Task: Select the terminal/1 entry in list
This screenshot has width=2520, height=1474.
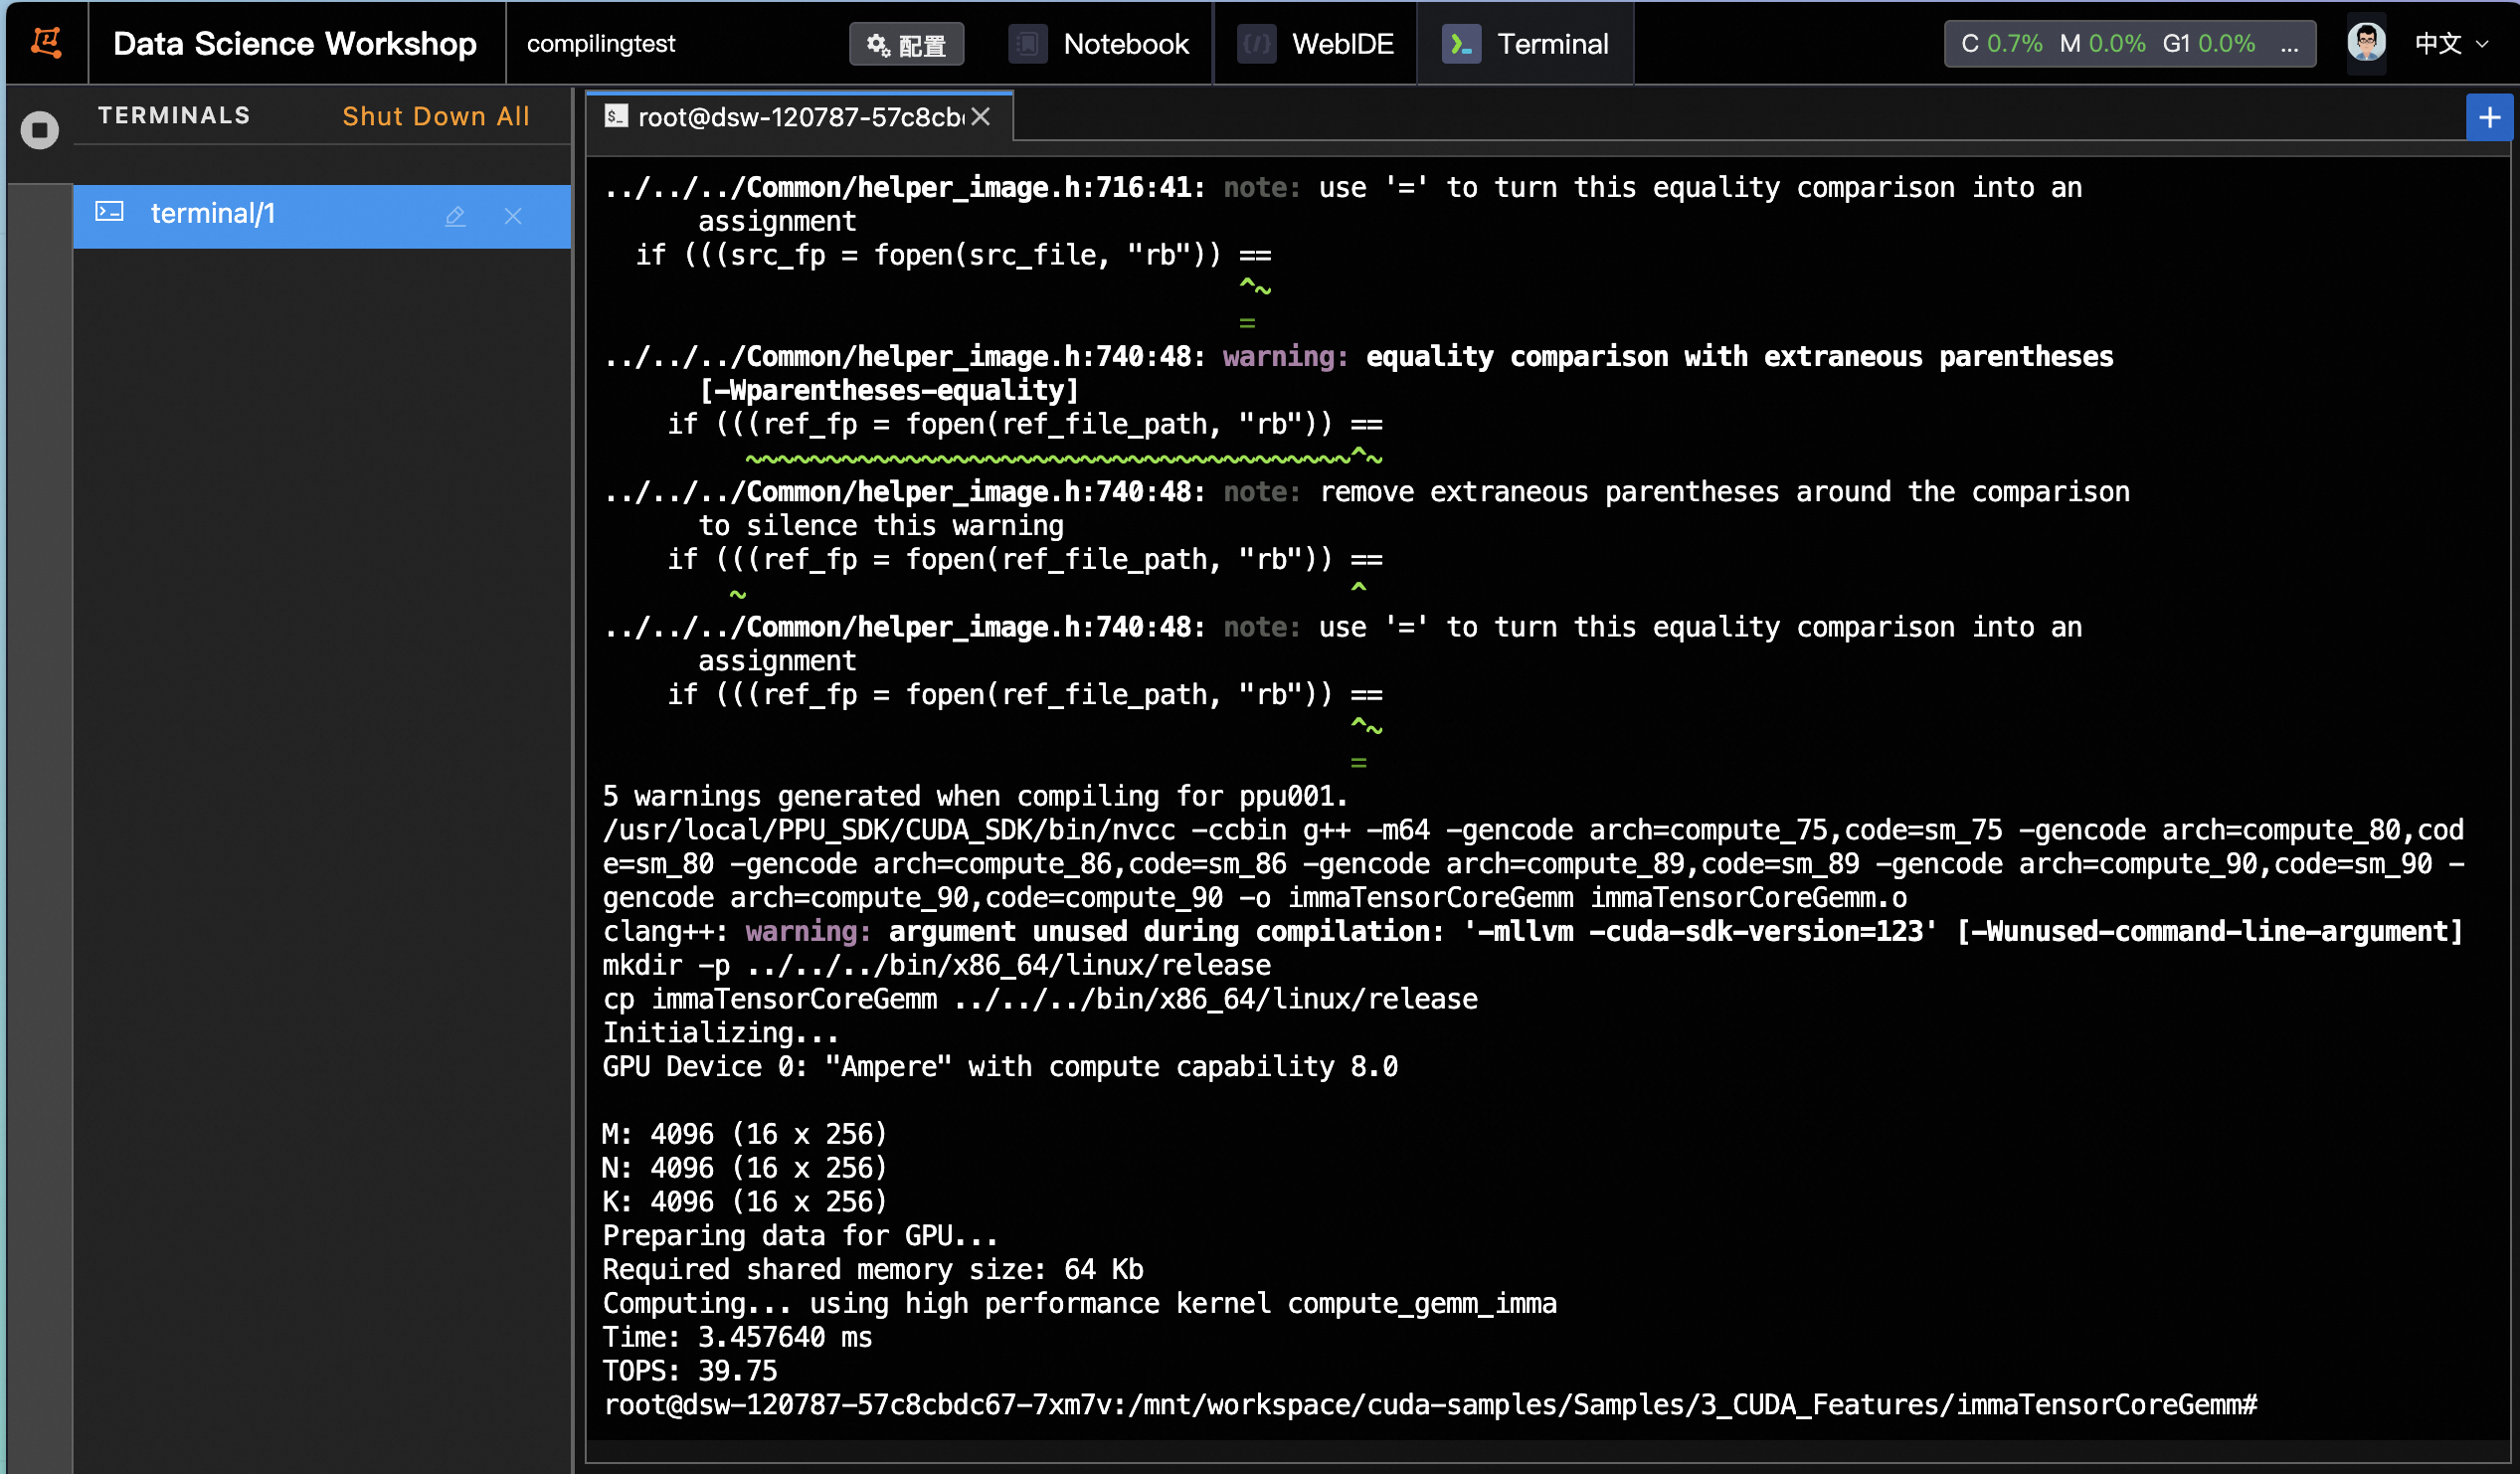Action: point(212,214)
